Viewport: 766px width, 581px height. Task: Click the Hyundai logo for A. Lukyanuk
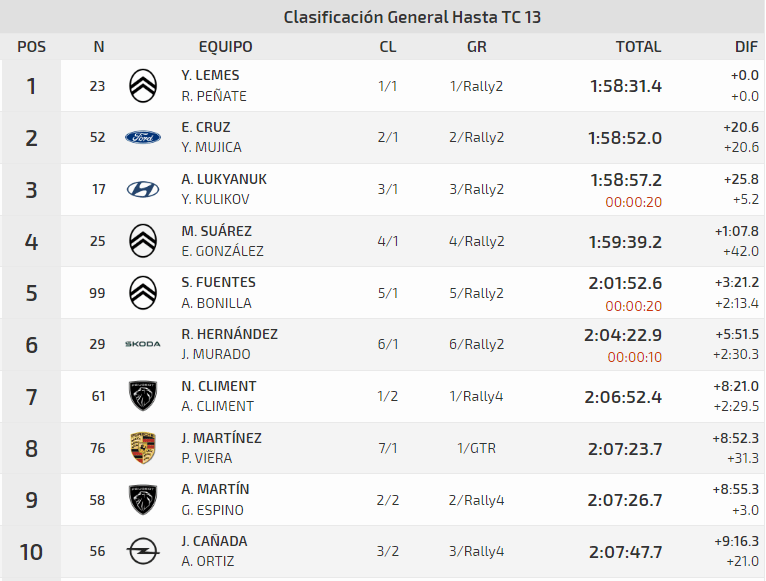pos(143,189)
